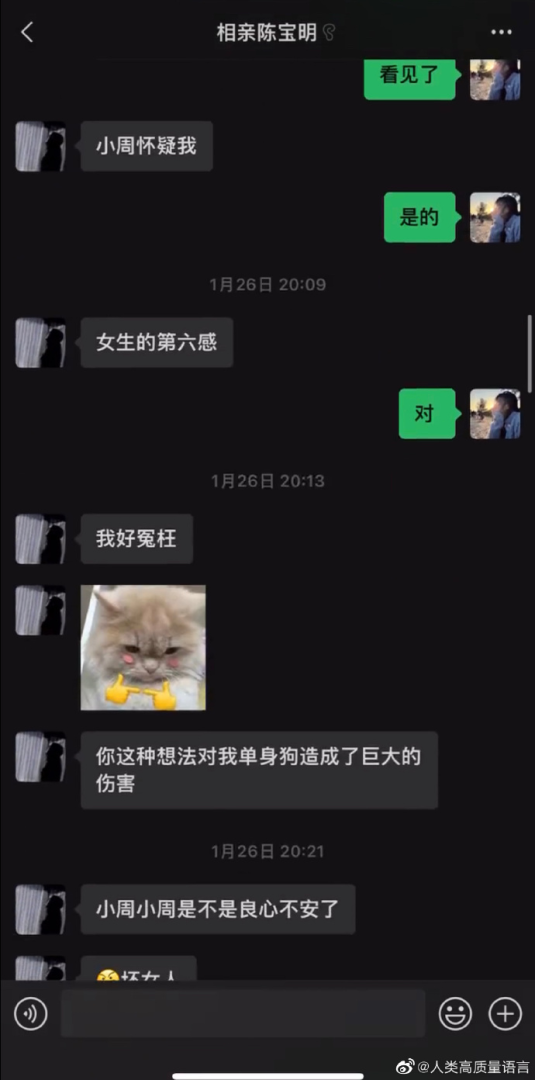Switch to voice input mode
Viewport: 535px width, 1080px height.
click(31, 1013)
